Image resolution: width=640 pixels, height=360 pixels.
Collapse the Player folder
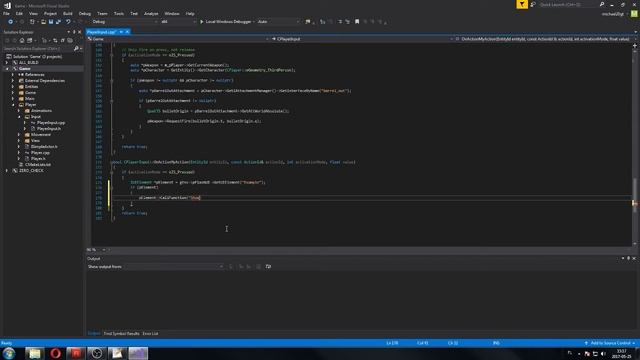(x=13, y=104)
